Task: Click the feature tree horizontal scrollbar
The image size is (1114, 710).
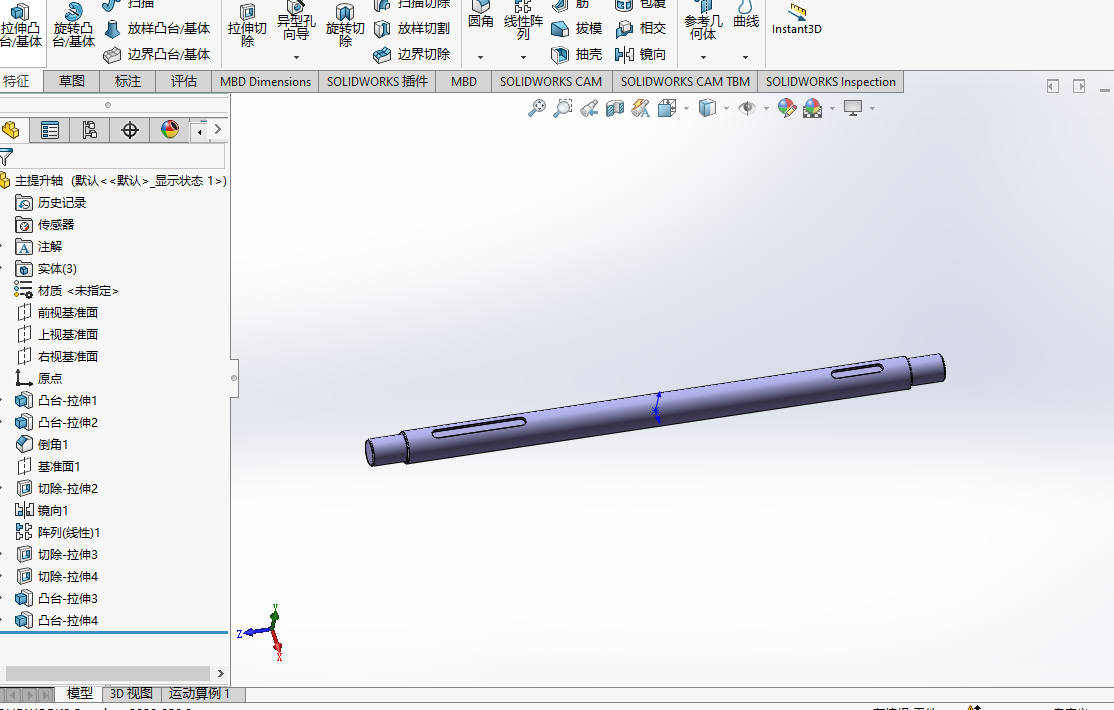Action: [107, 673]
